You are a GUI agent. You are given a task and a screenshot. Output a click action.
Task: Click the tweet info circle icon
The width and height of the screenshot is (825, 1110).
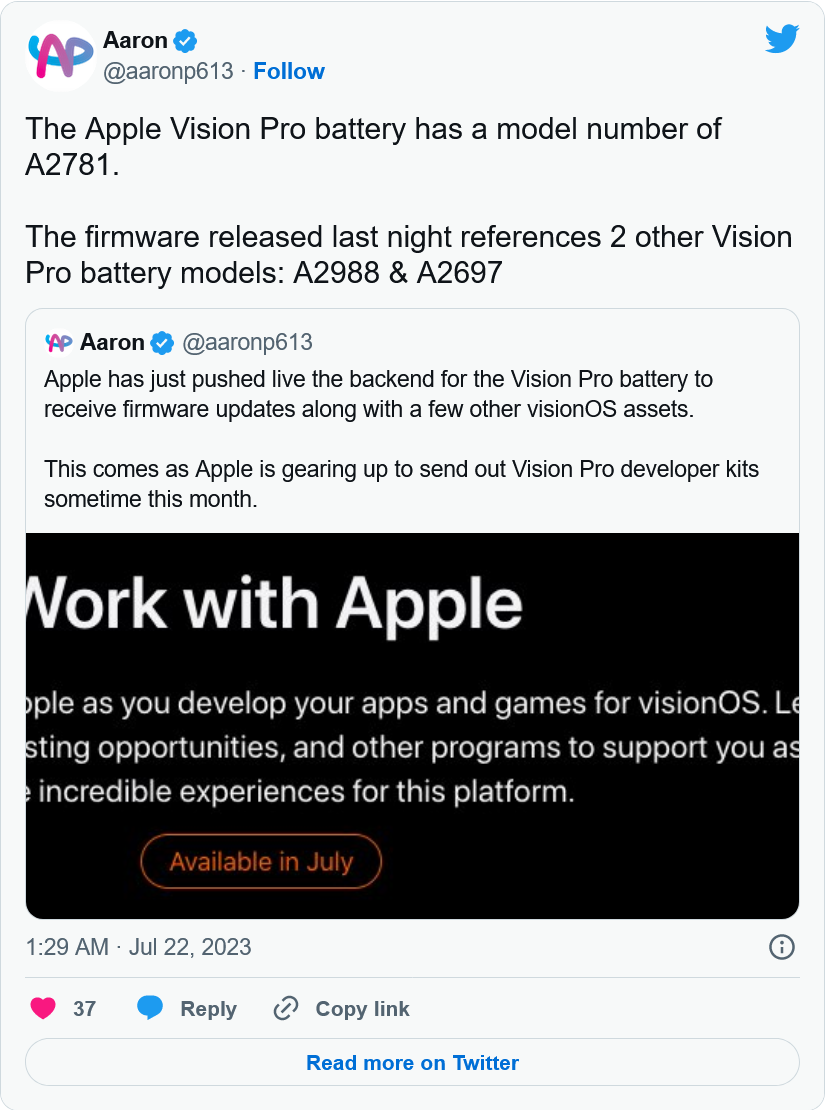point(782,946)
